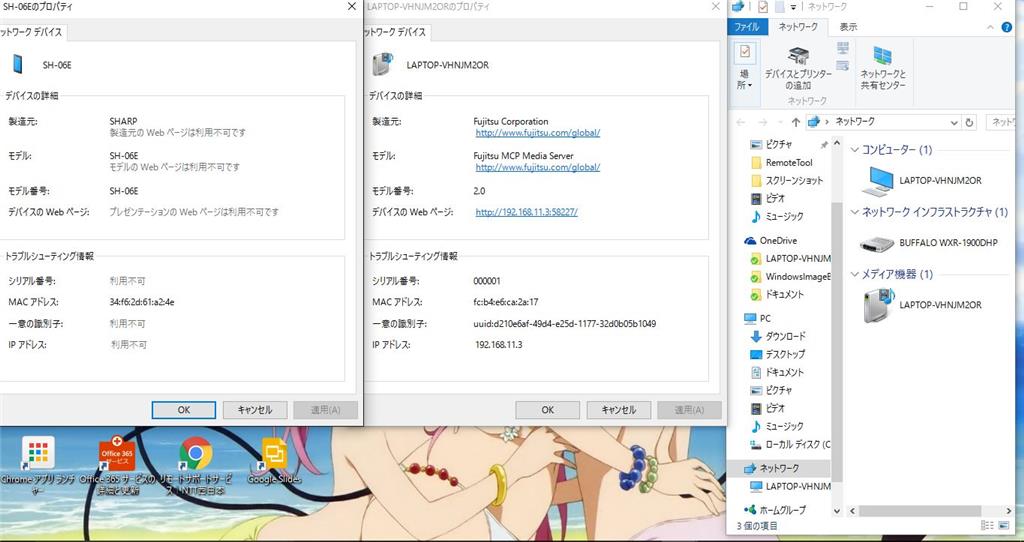Switch to details view in the status bar

click(x=987, y=526)
